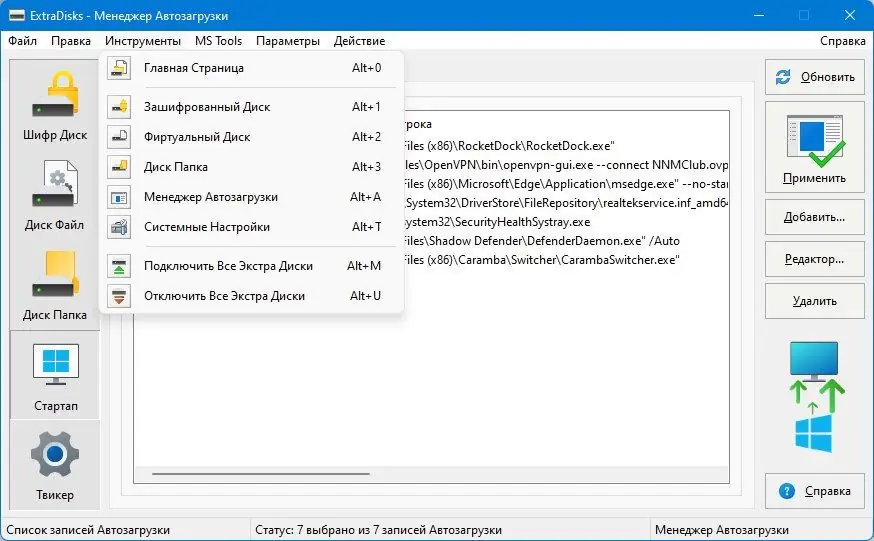Select the Стартап sidebar icon
This screenshot has height=541, width=874.
[x=55, y=376]
